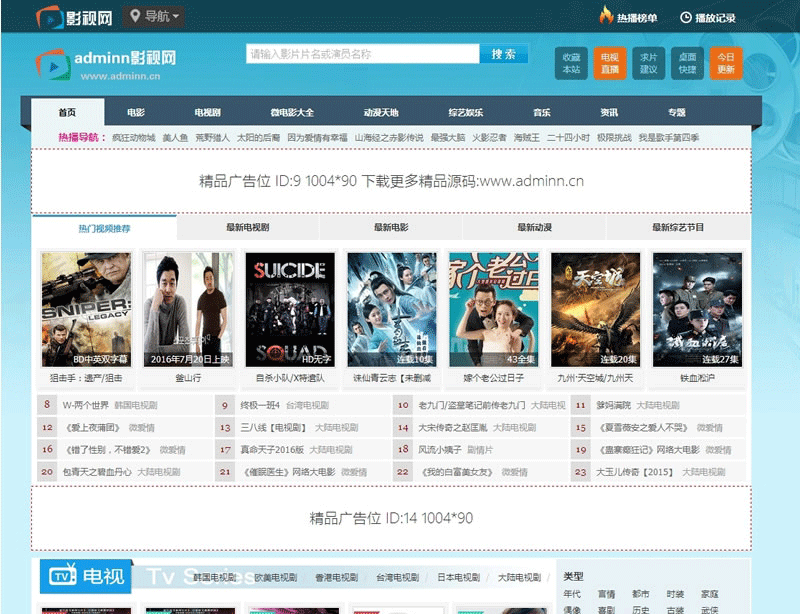Open the 欧美电视剧 category link
Screen dimensions: 800x614
tap(276, 577)
